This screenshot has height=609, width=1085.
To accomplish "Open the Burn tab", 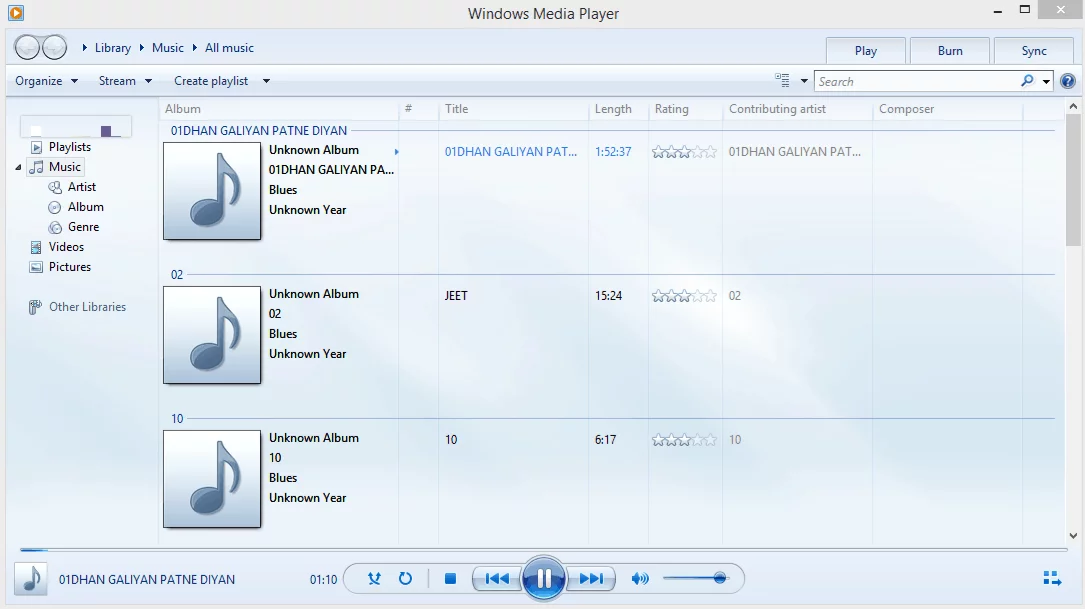I will click(950, 51).
